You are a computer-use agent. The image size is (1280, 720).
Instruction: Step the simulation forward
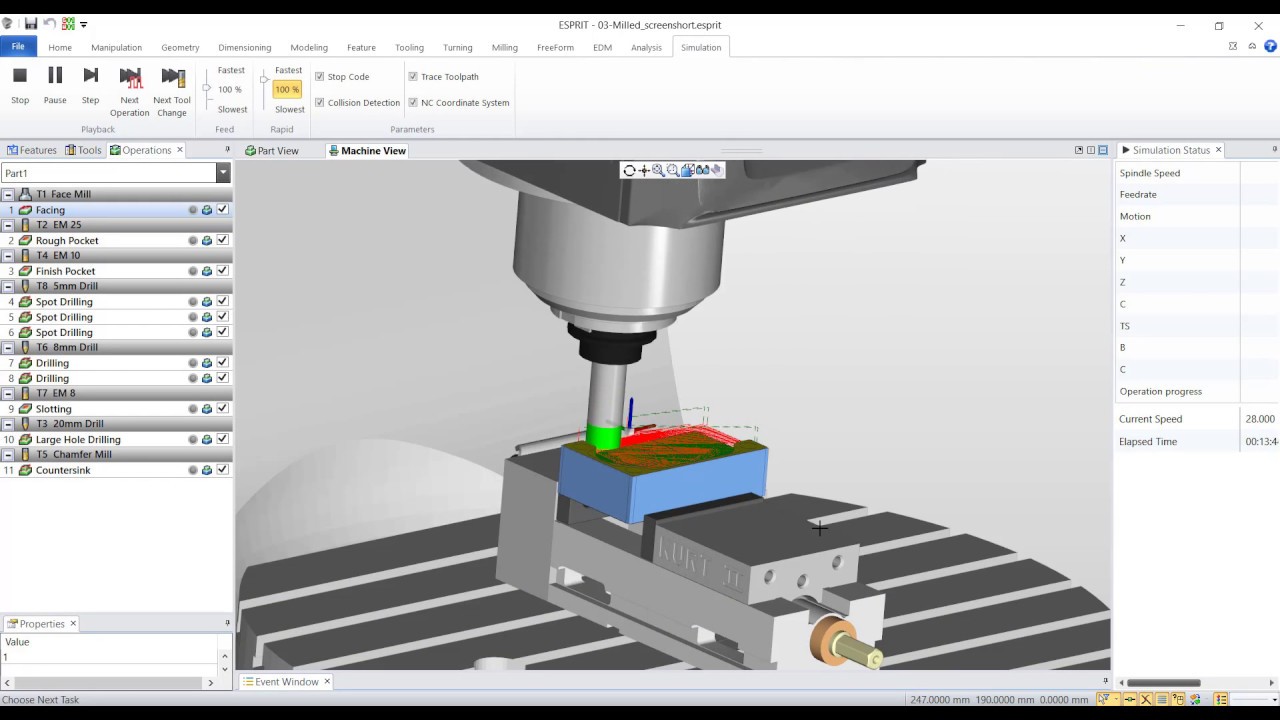pyautogui.click(x=90, y=85)
